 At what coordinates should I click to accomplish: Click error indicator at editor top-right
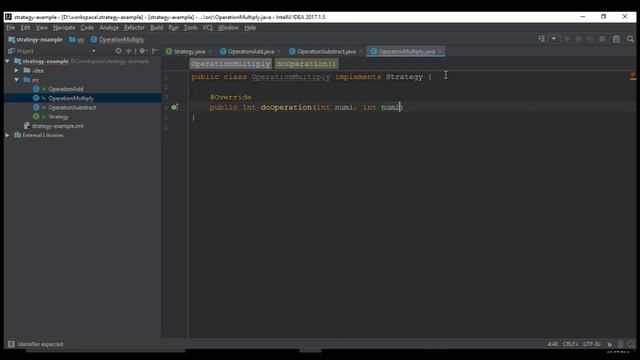tap(632, 76)
